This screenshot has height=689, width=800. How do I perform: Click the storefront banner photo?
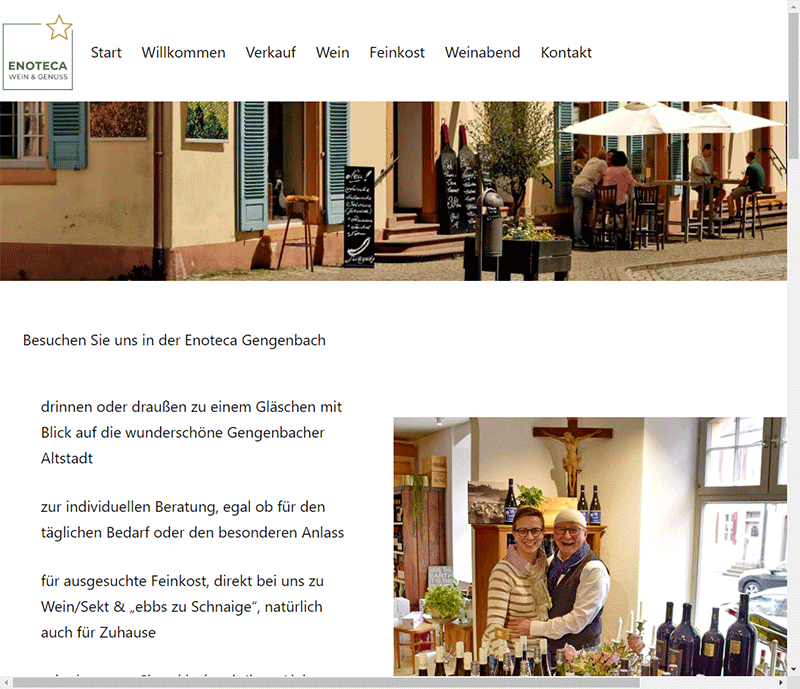click(393, 191)
